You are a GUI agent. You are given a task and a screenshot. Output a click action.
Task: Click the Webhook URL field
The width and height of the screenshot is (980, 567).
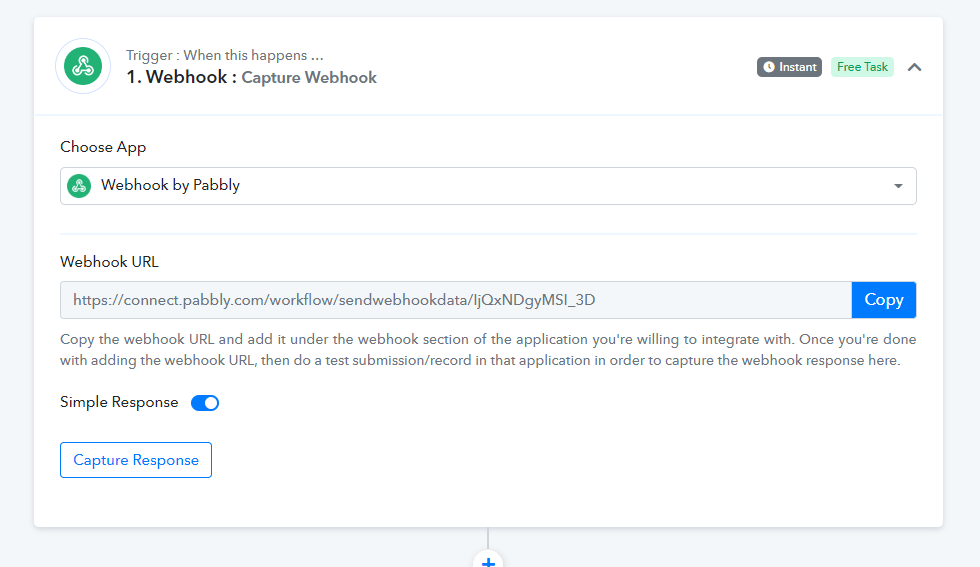[456, 300]
